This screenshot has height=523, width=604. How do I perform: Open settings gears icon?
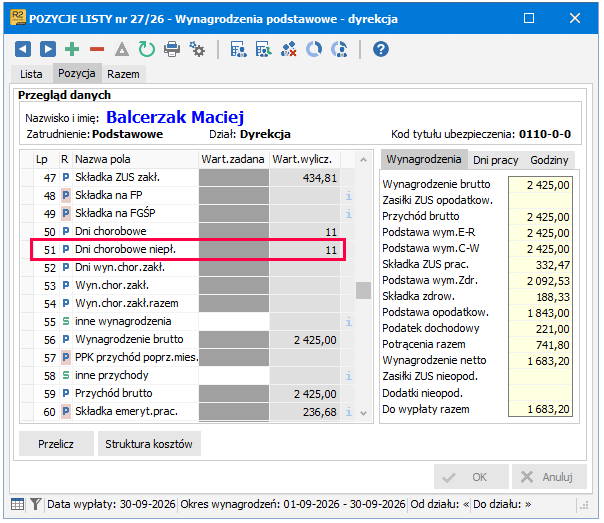197,49
